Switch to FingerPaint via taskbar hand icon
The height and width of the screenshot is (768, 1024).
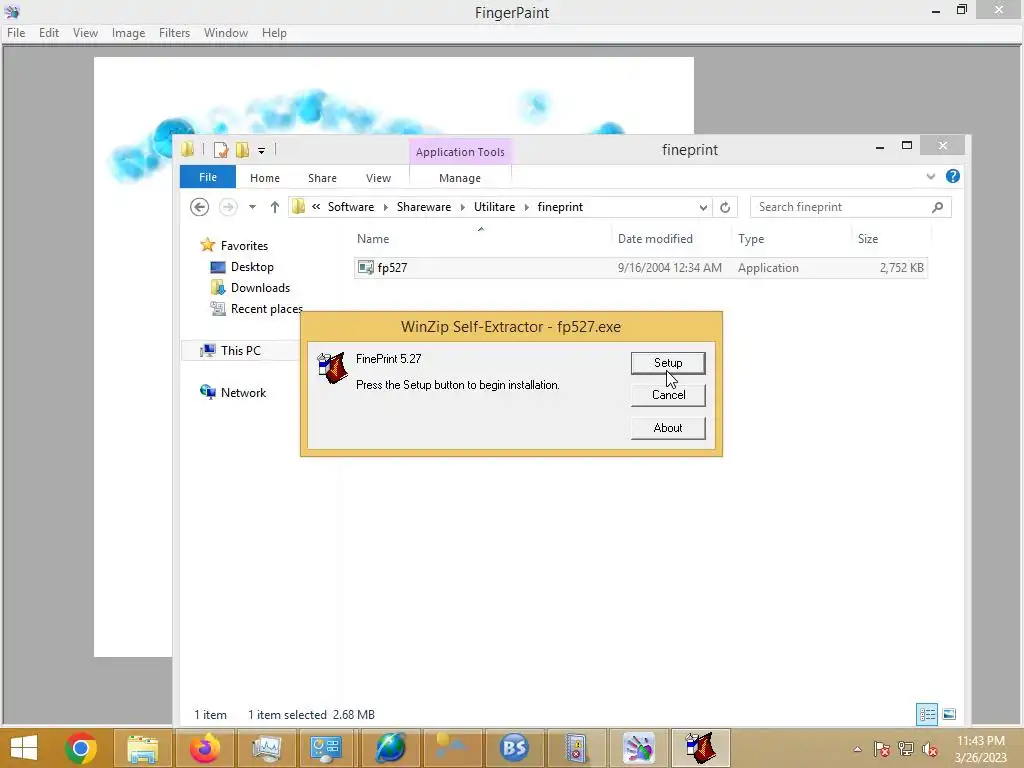pos(638,748)
